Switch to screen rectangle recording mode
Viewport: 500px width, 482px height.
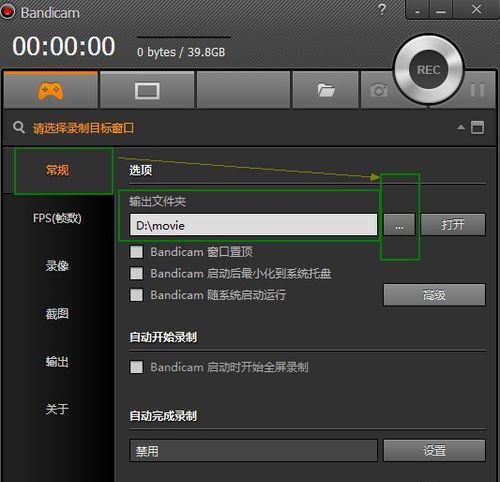coord(147,91)
